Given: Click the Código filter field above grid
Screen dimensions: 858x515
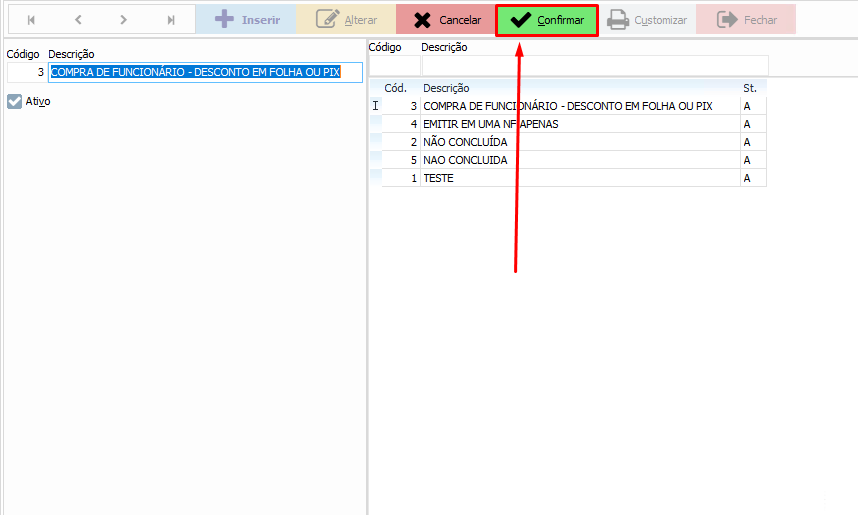Looking at the screenshot, I should (394, 66).
